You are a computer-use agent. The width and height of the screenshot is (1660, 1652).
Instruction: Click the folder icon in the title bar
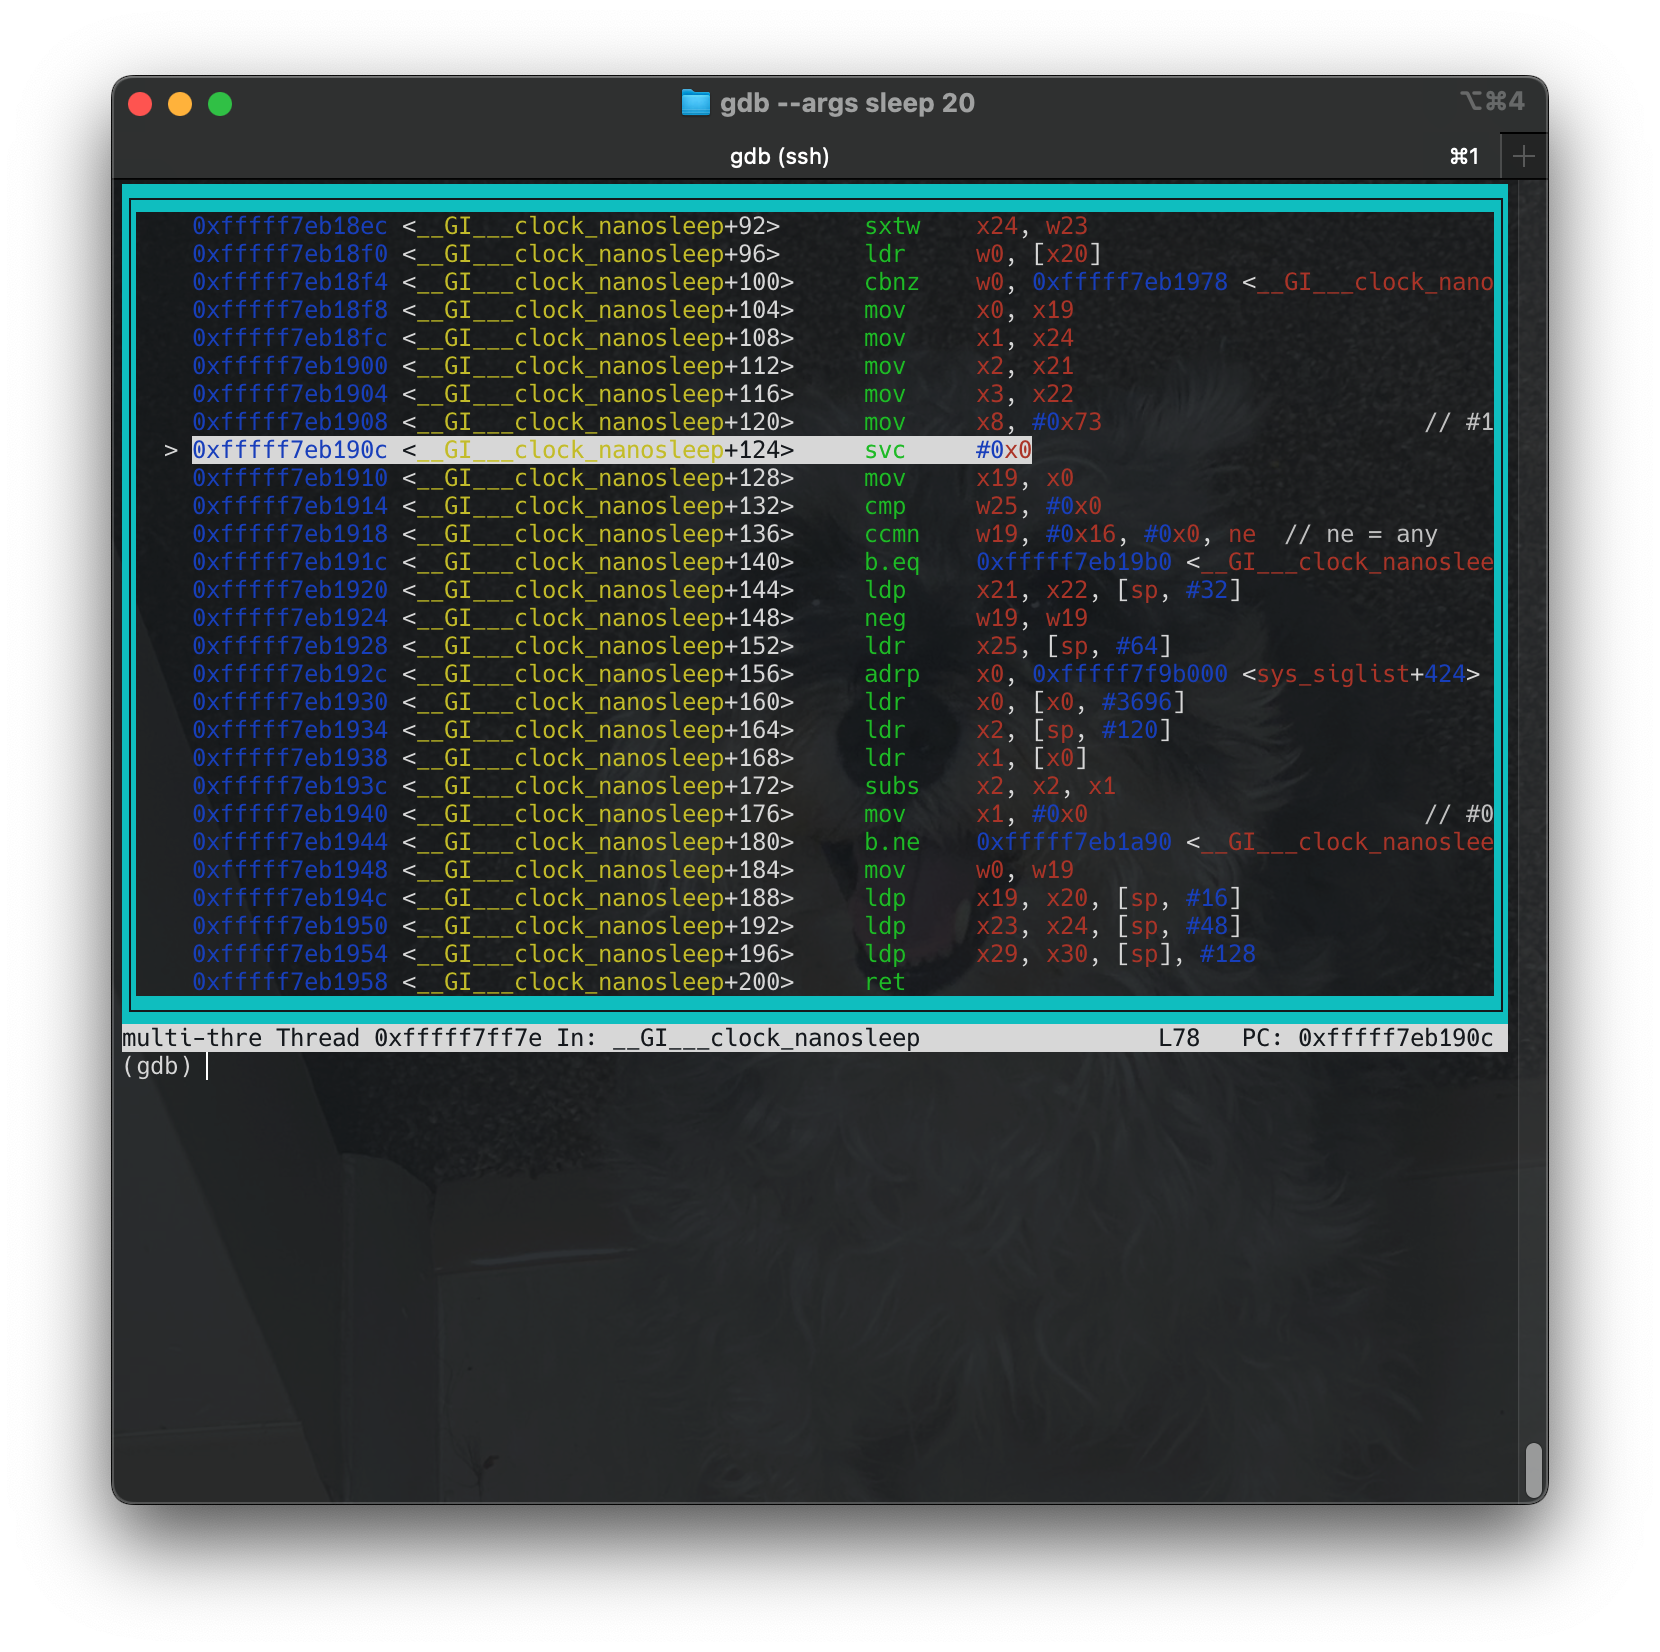click(x=696, y=102)
